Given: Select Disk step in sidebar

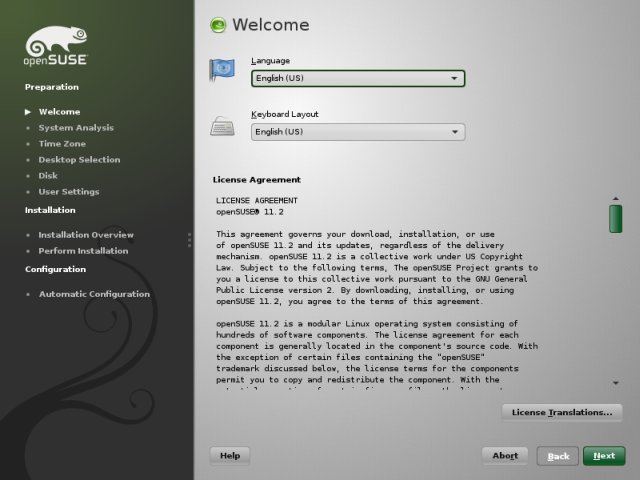Looking at the screenshot, I should (48, 176).
